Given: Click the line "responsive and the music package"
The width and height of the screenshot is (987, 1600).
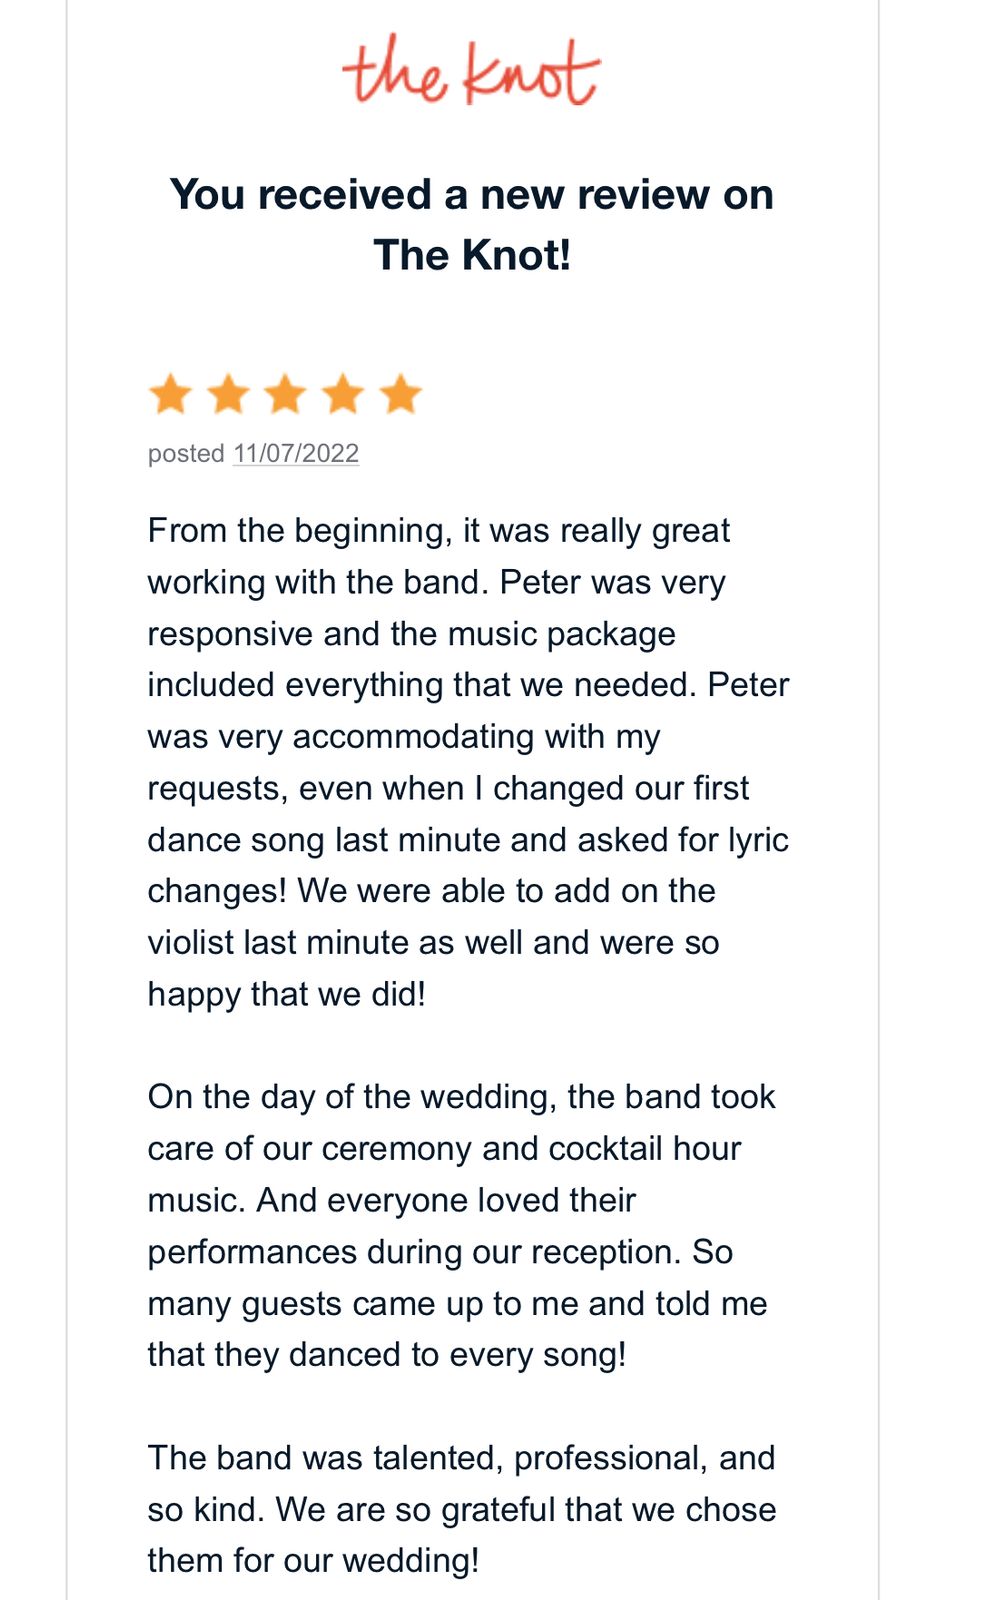Looking at the screenshot, I should (411, 634).
